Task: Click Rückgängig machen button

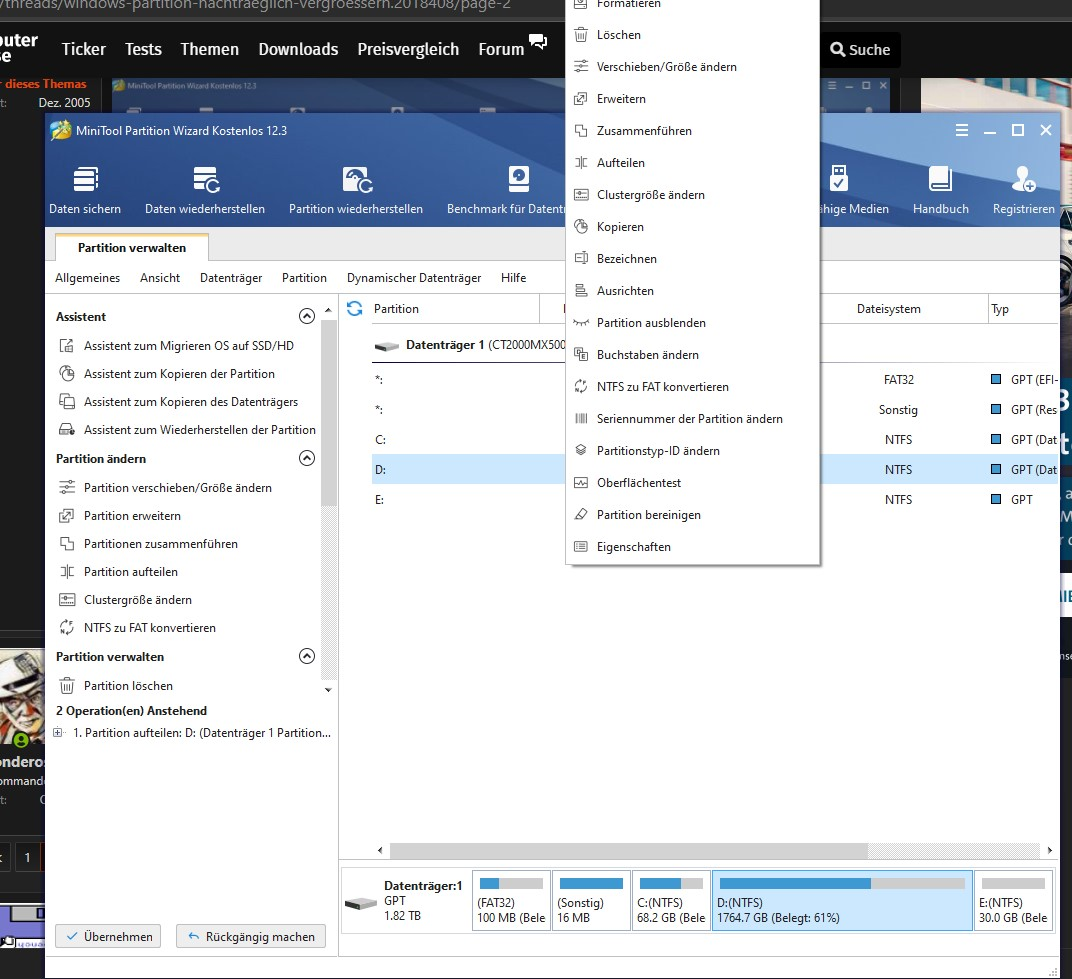Action: tap(251, 937)
